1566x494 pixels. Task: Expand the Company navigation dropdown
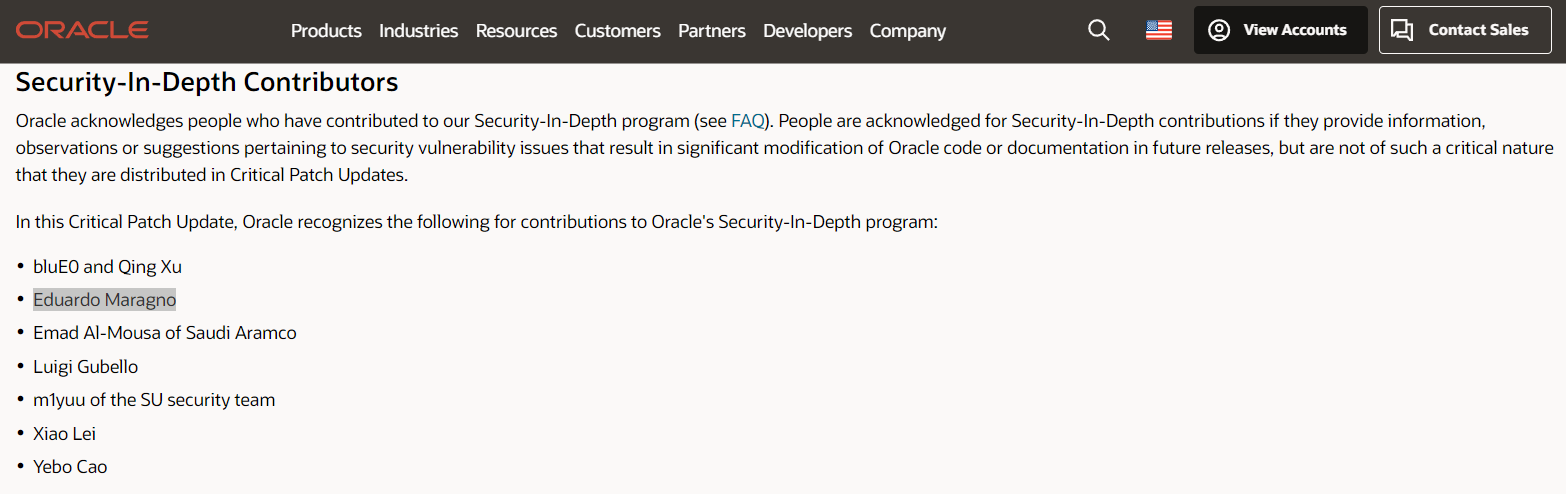pos(907,31)
